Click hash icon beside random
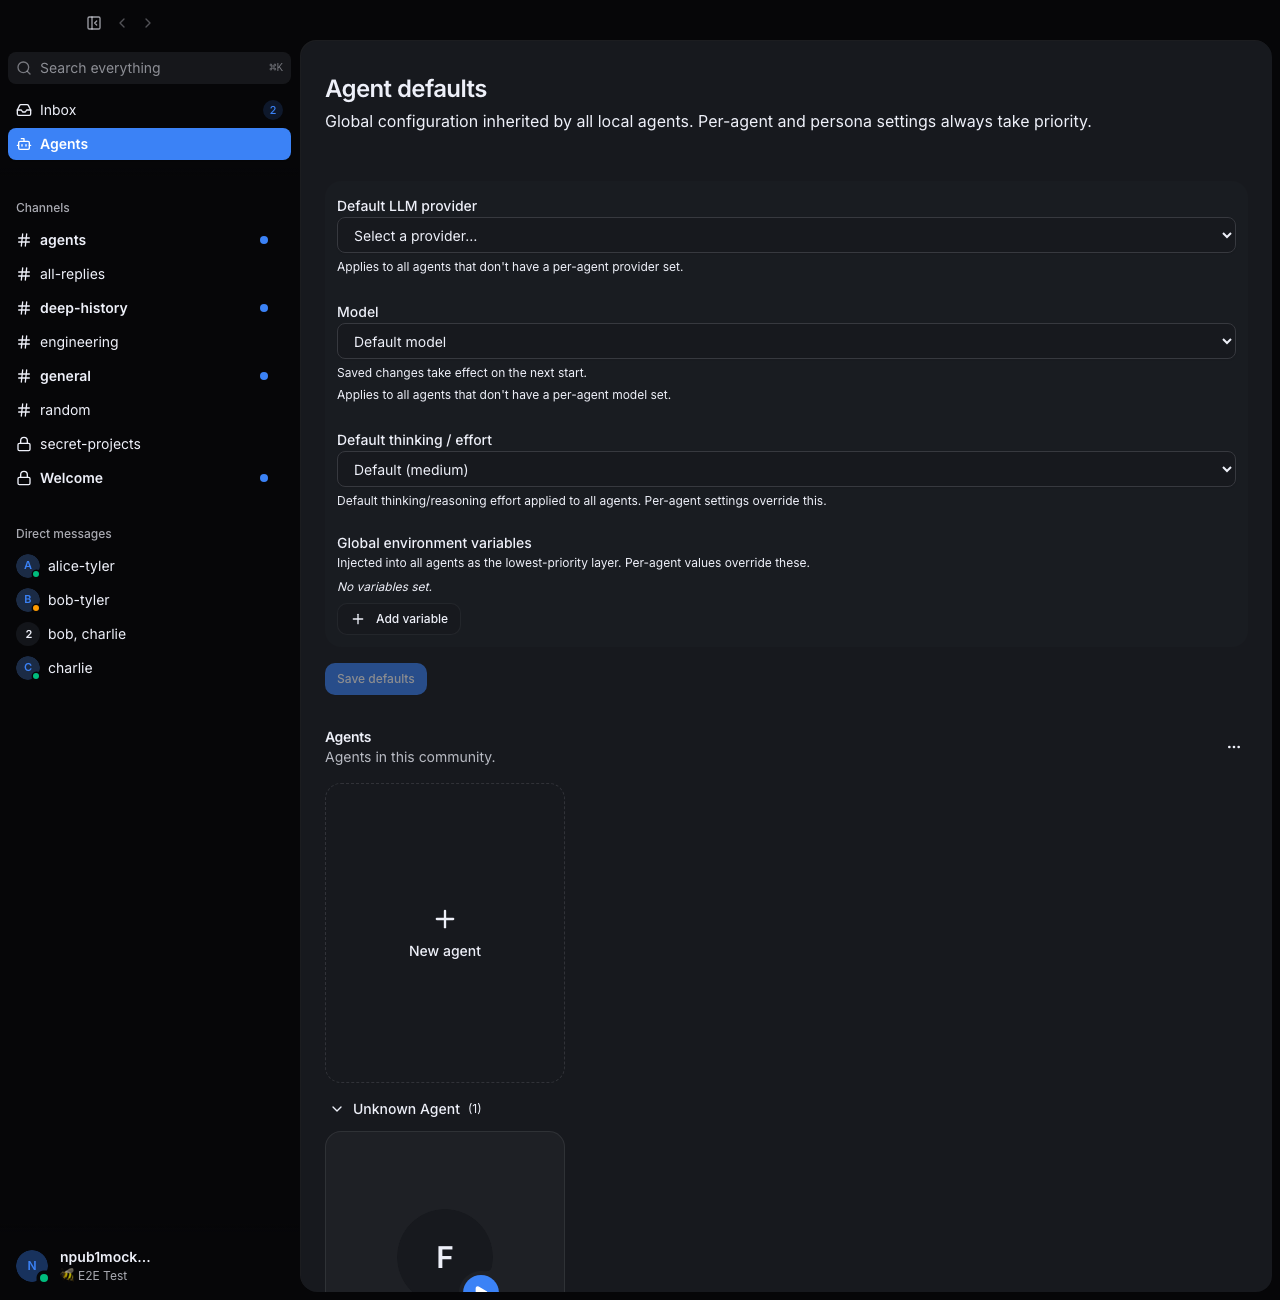 (x=24, y=410)
